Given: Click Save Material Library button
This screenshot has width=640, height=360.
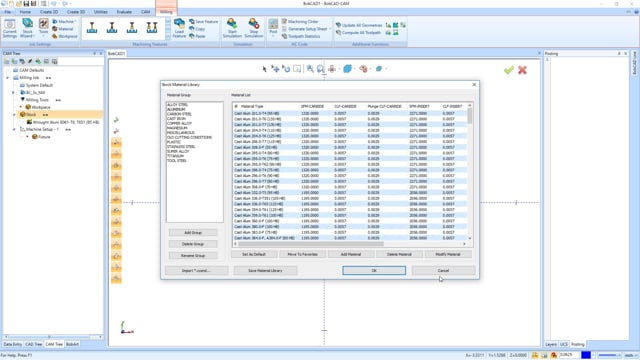Looking at the screenshot, I should pyautogui.click(x=265, y=271).
